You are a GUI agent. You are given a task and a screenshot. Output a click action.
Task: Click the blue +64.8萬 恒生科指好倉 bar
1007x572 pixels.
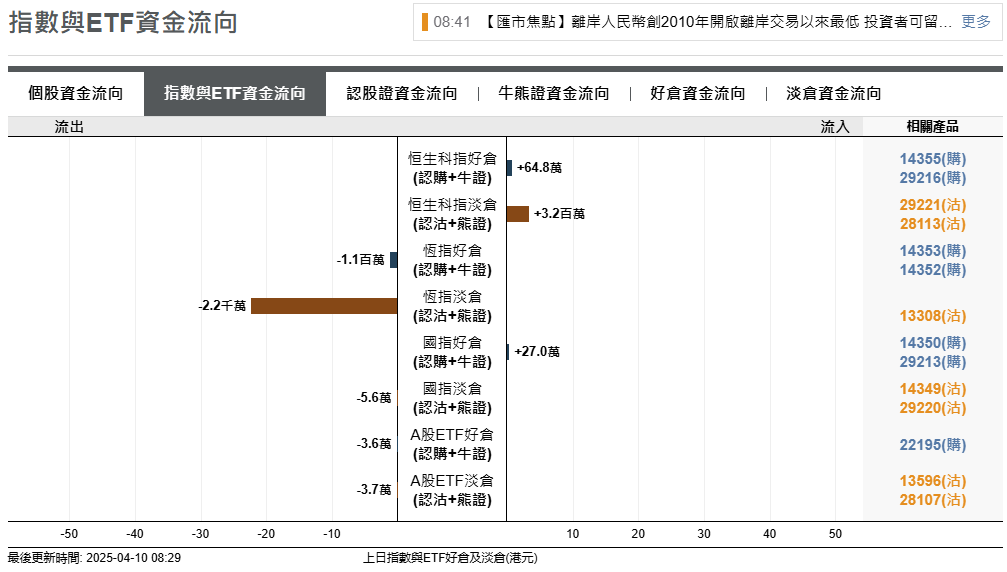509,168
